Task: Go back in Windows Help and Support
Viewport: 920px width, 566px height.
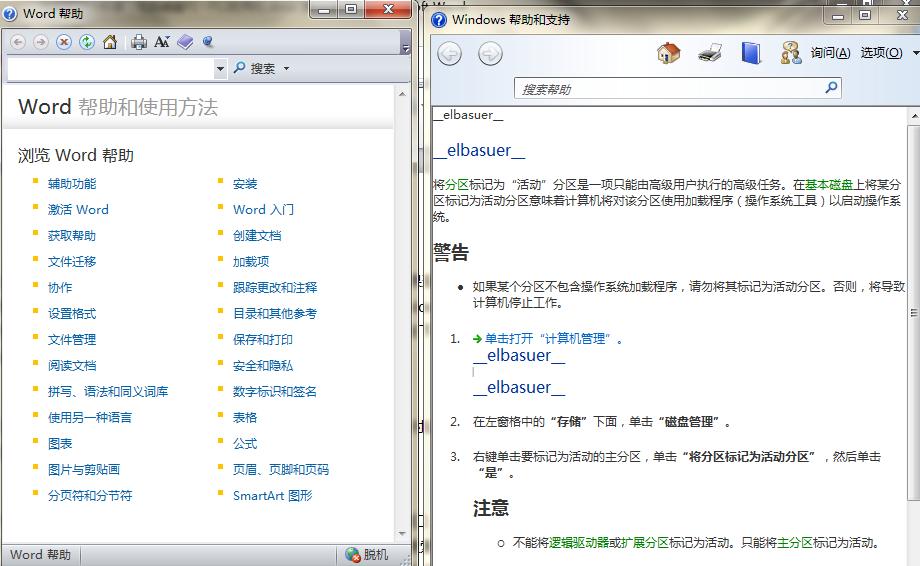Action: 450,55
